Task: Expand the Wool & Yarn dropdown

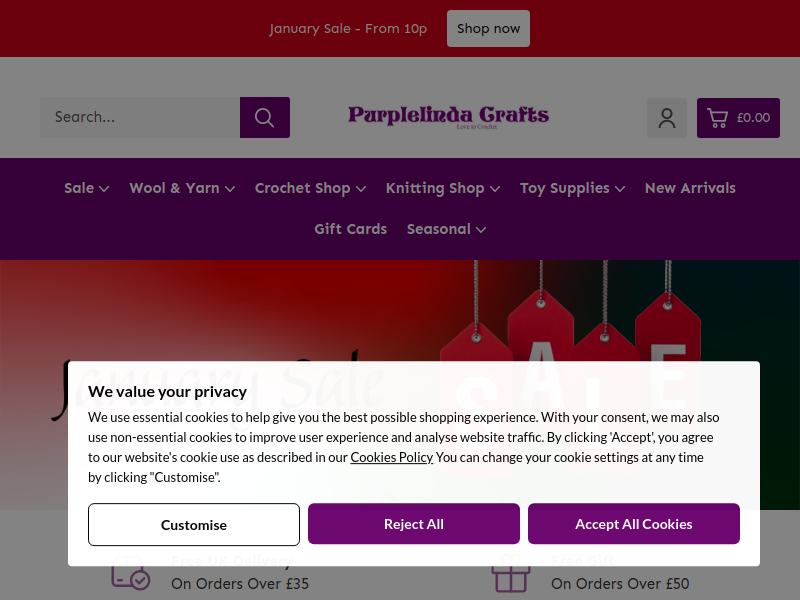Action: pos(182,188)
